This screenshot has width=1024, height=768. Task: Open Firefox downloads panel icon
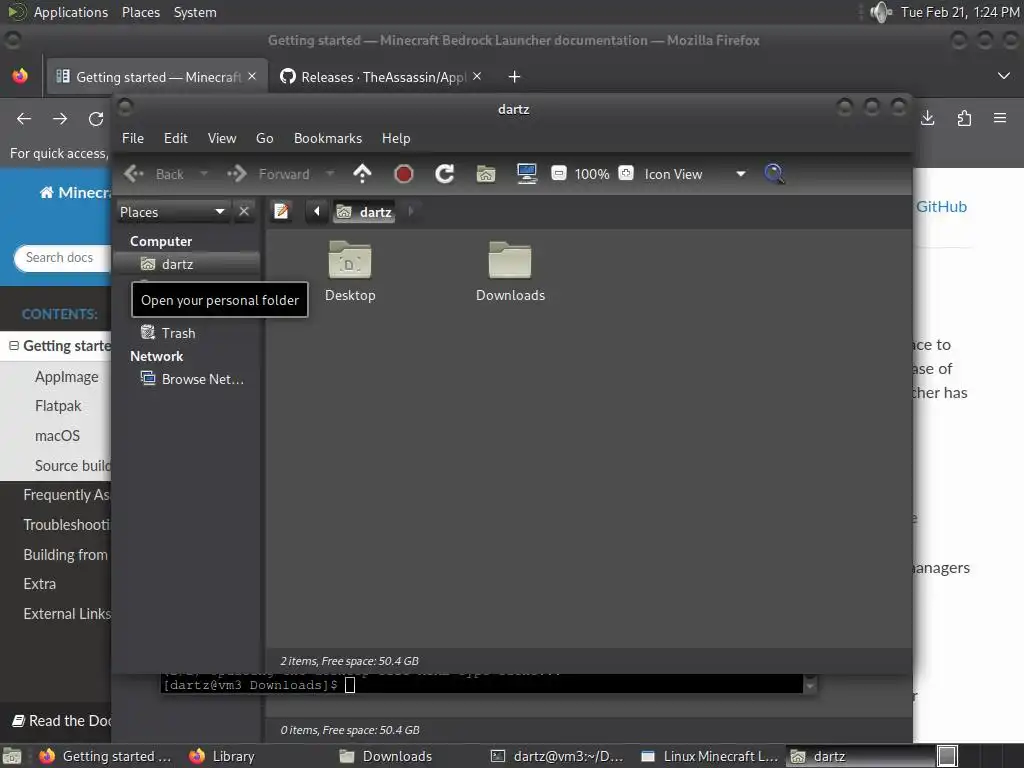click(x=928, y=118)
